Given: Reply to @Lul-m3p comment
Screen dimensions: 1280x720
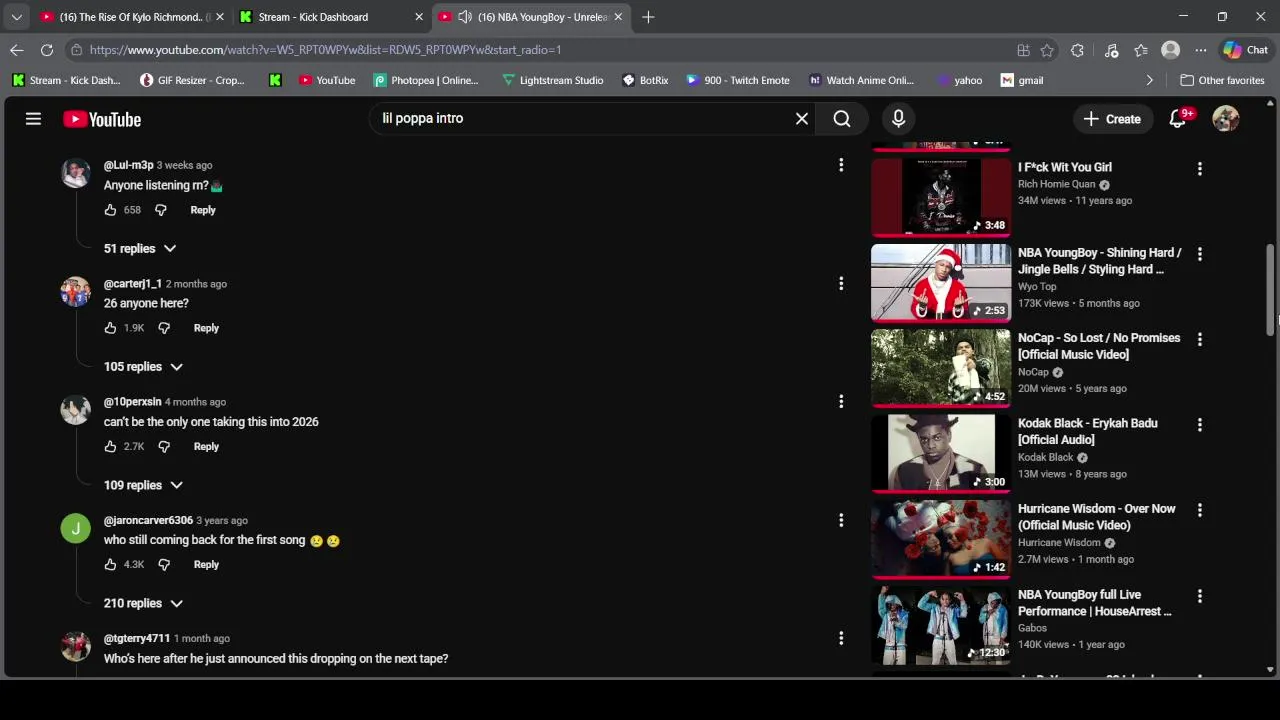Looking at the screenshot, I should 203,210.
